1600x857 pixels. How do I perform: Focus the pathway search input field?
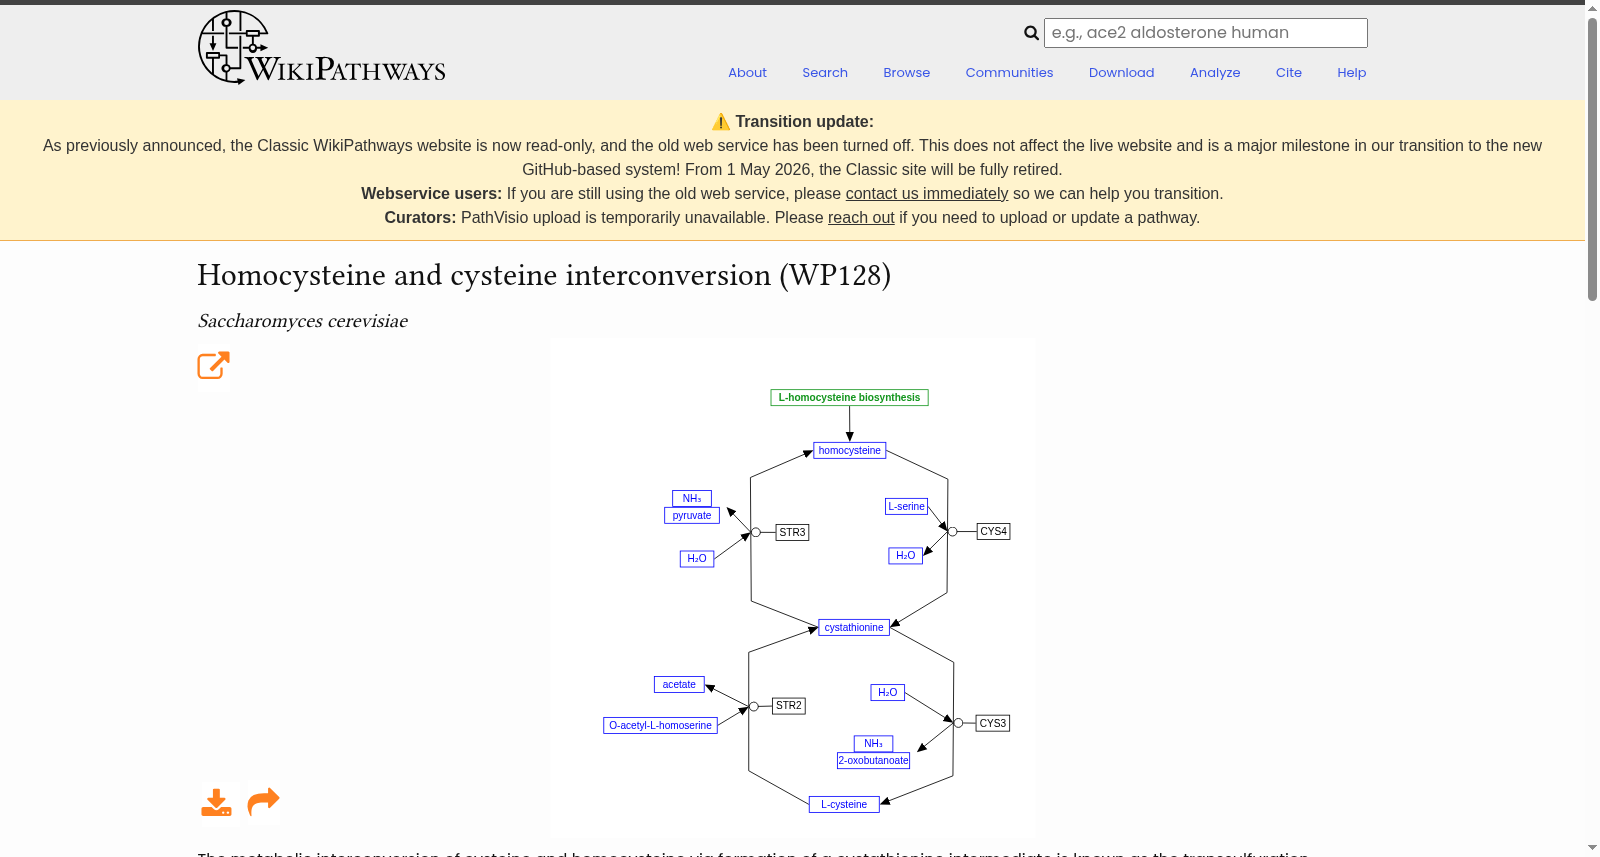tap(1205, 33)
